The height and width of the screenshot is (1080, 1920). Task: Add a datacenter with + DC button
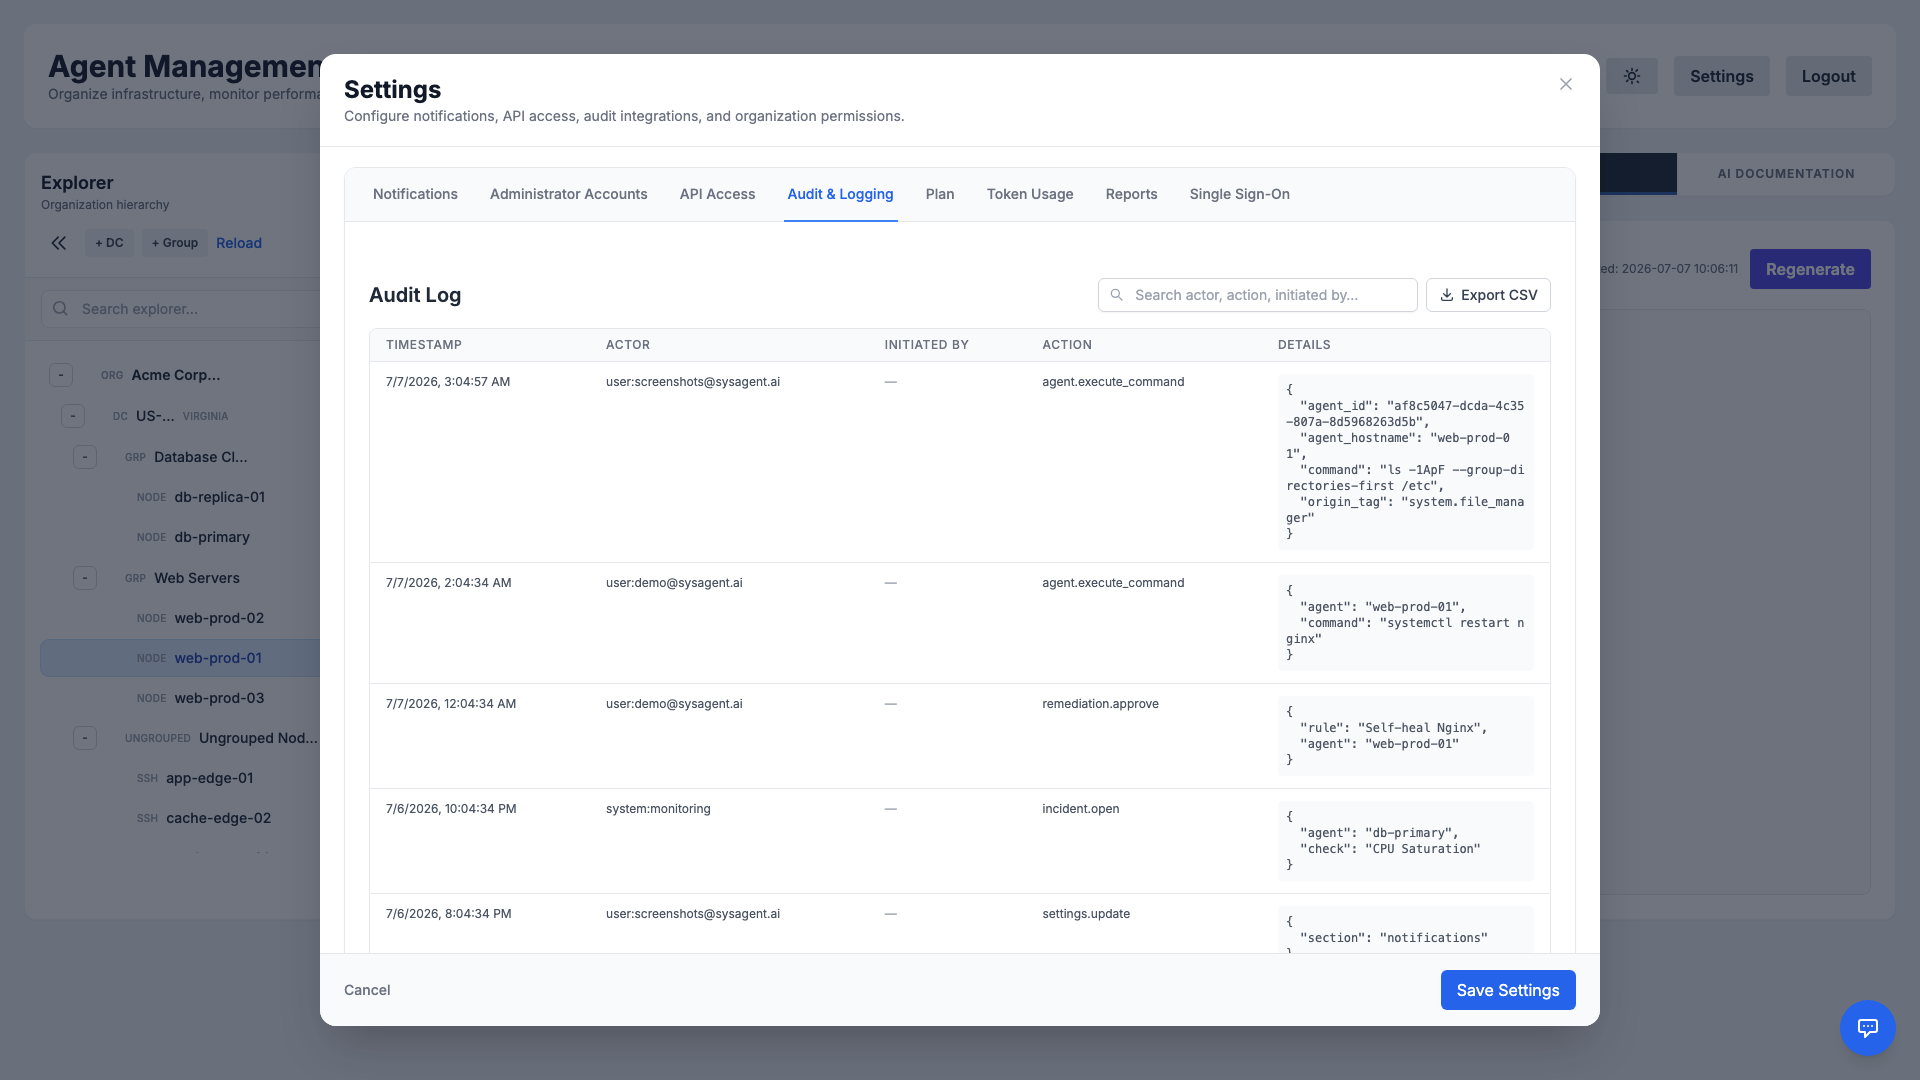109,243
